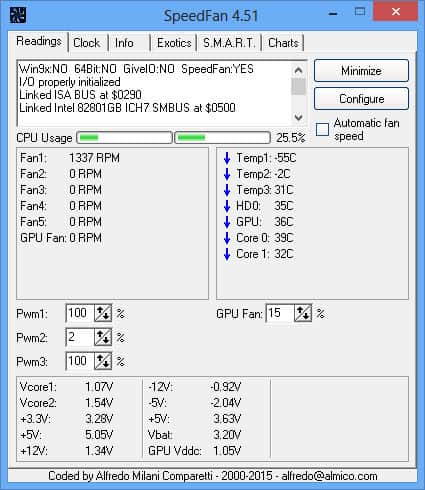Click inside the Pwm2 value field
Image resolution: width=425 pixels, height=490 pixels.
[80, 337]
